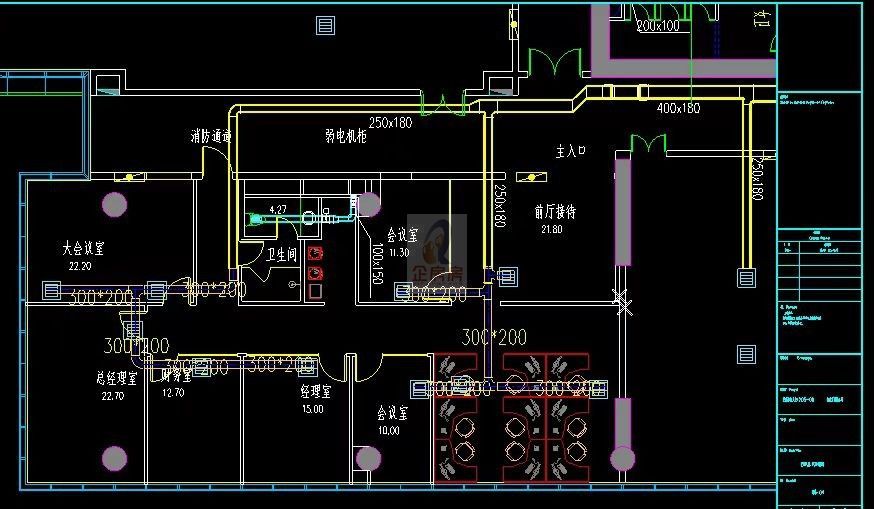Click the 总经理室 room label
Viewport: 874px width, 509px height.
pyautogui.click(x=115, y=378)
